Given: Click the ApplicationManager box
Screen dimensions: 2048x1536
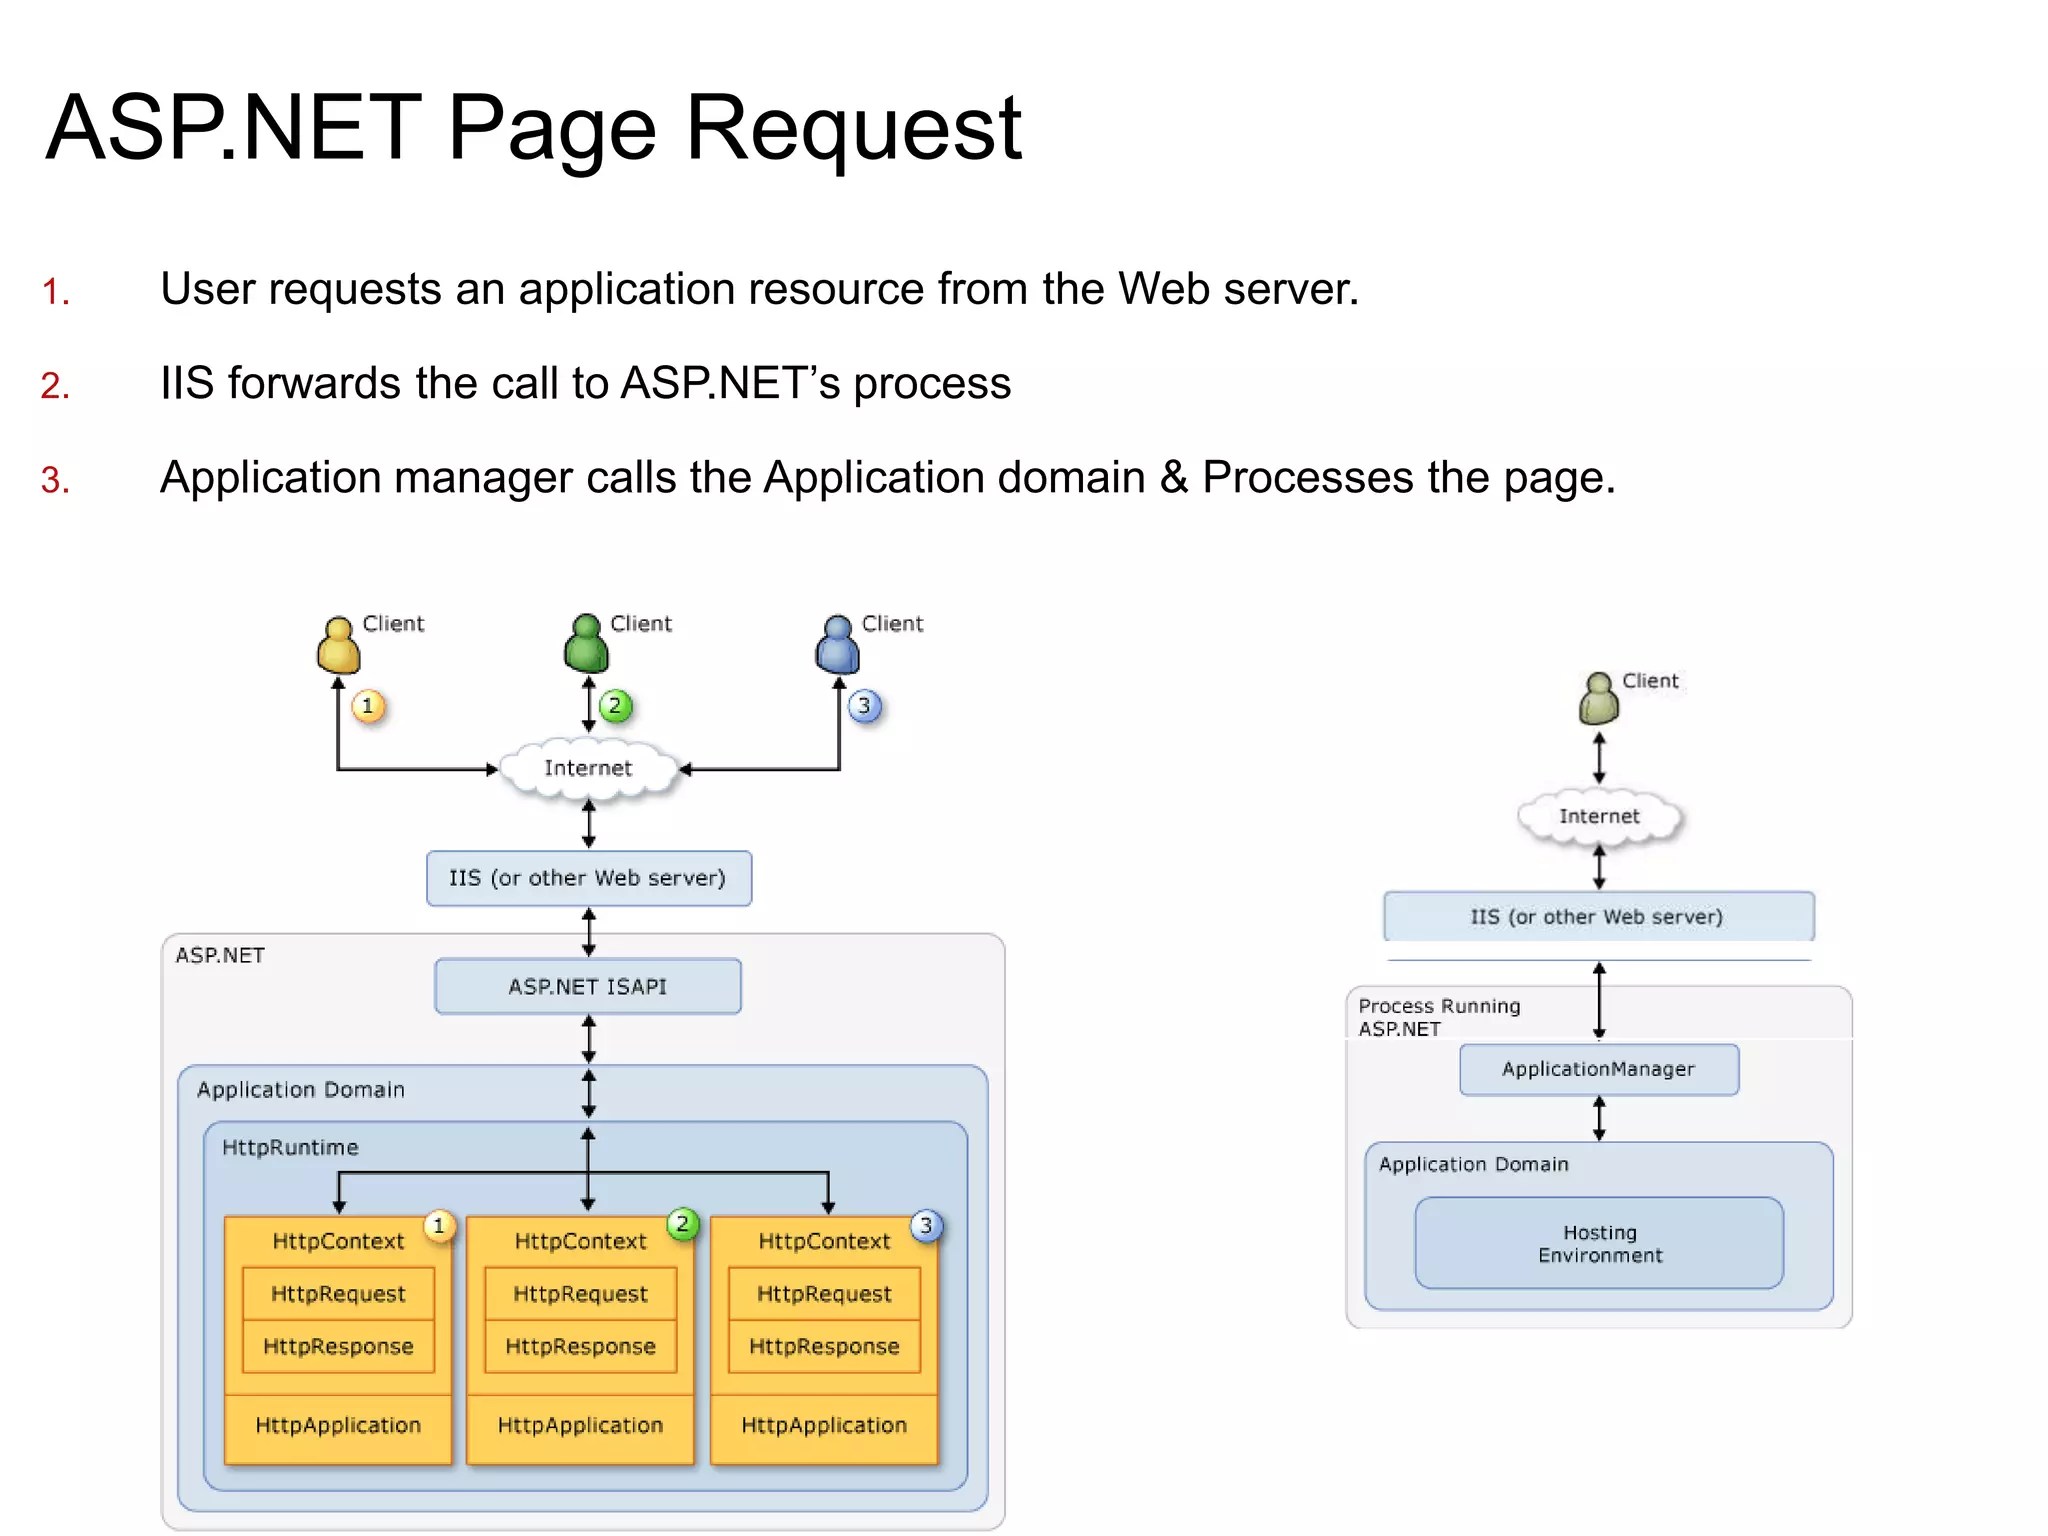Looking at the screenshot, I should tap(1598, 1069).
